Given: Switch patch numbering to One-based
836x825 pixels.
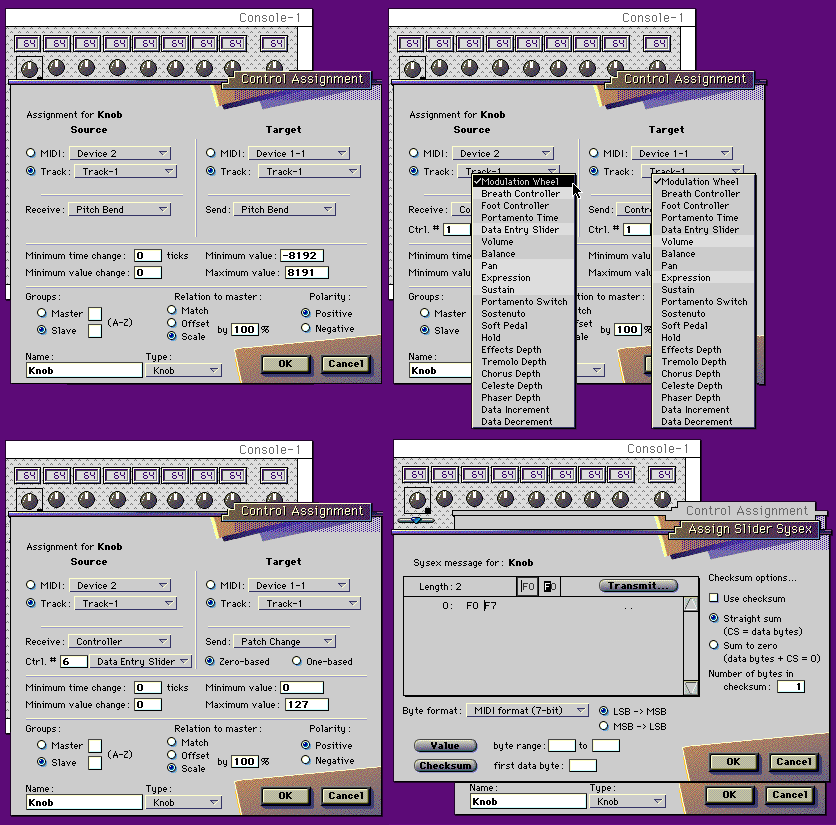Looking at the screenshot, I should point(297,661).
